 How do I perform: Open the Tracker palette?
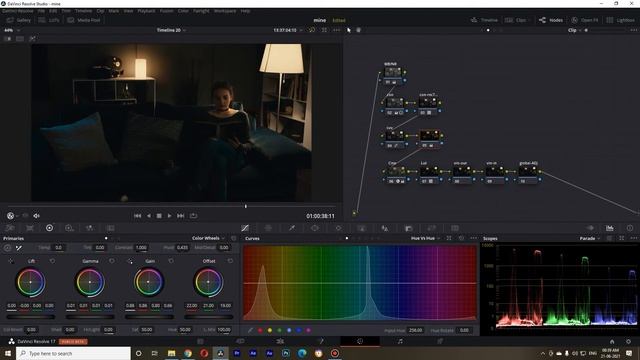(338, 228)
